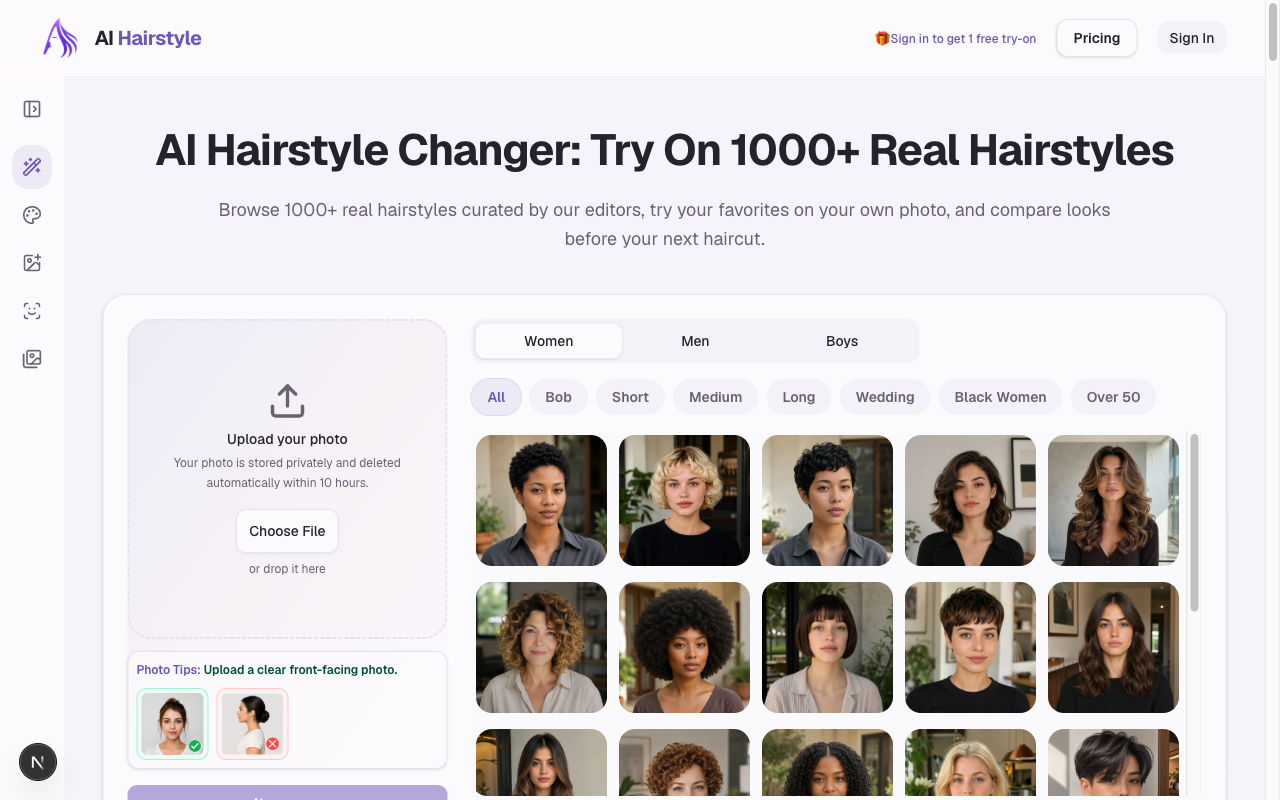
Task: Open the image gallery icon in sidebar
Action: click(32, 359)
